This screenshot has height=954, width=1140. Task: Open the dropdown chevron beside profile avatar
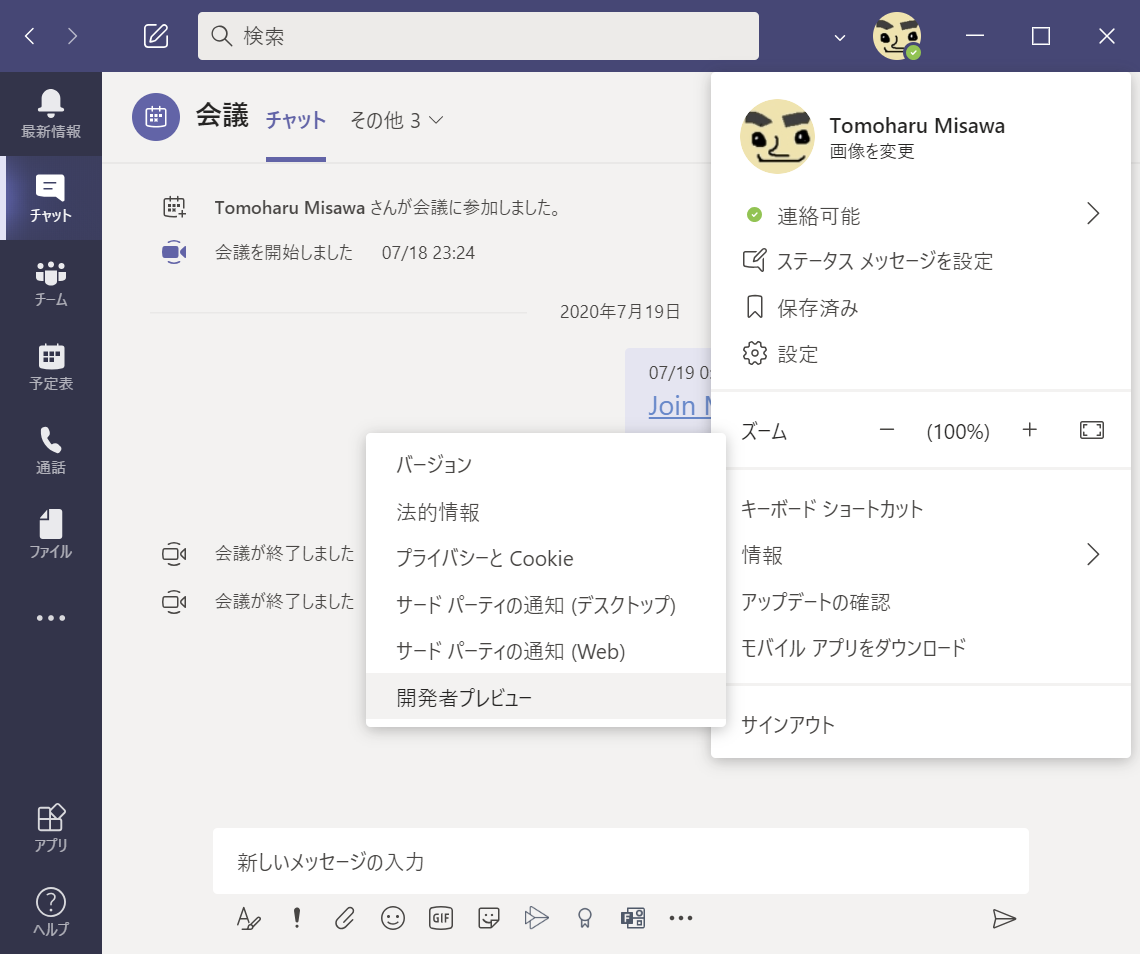840,37
